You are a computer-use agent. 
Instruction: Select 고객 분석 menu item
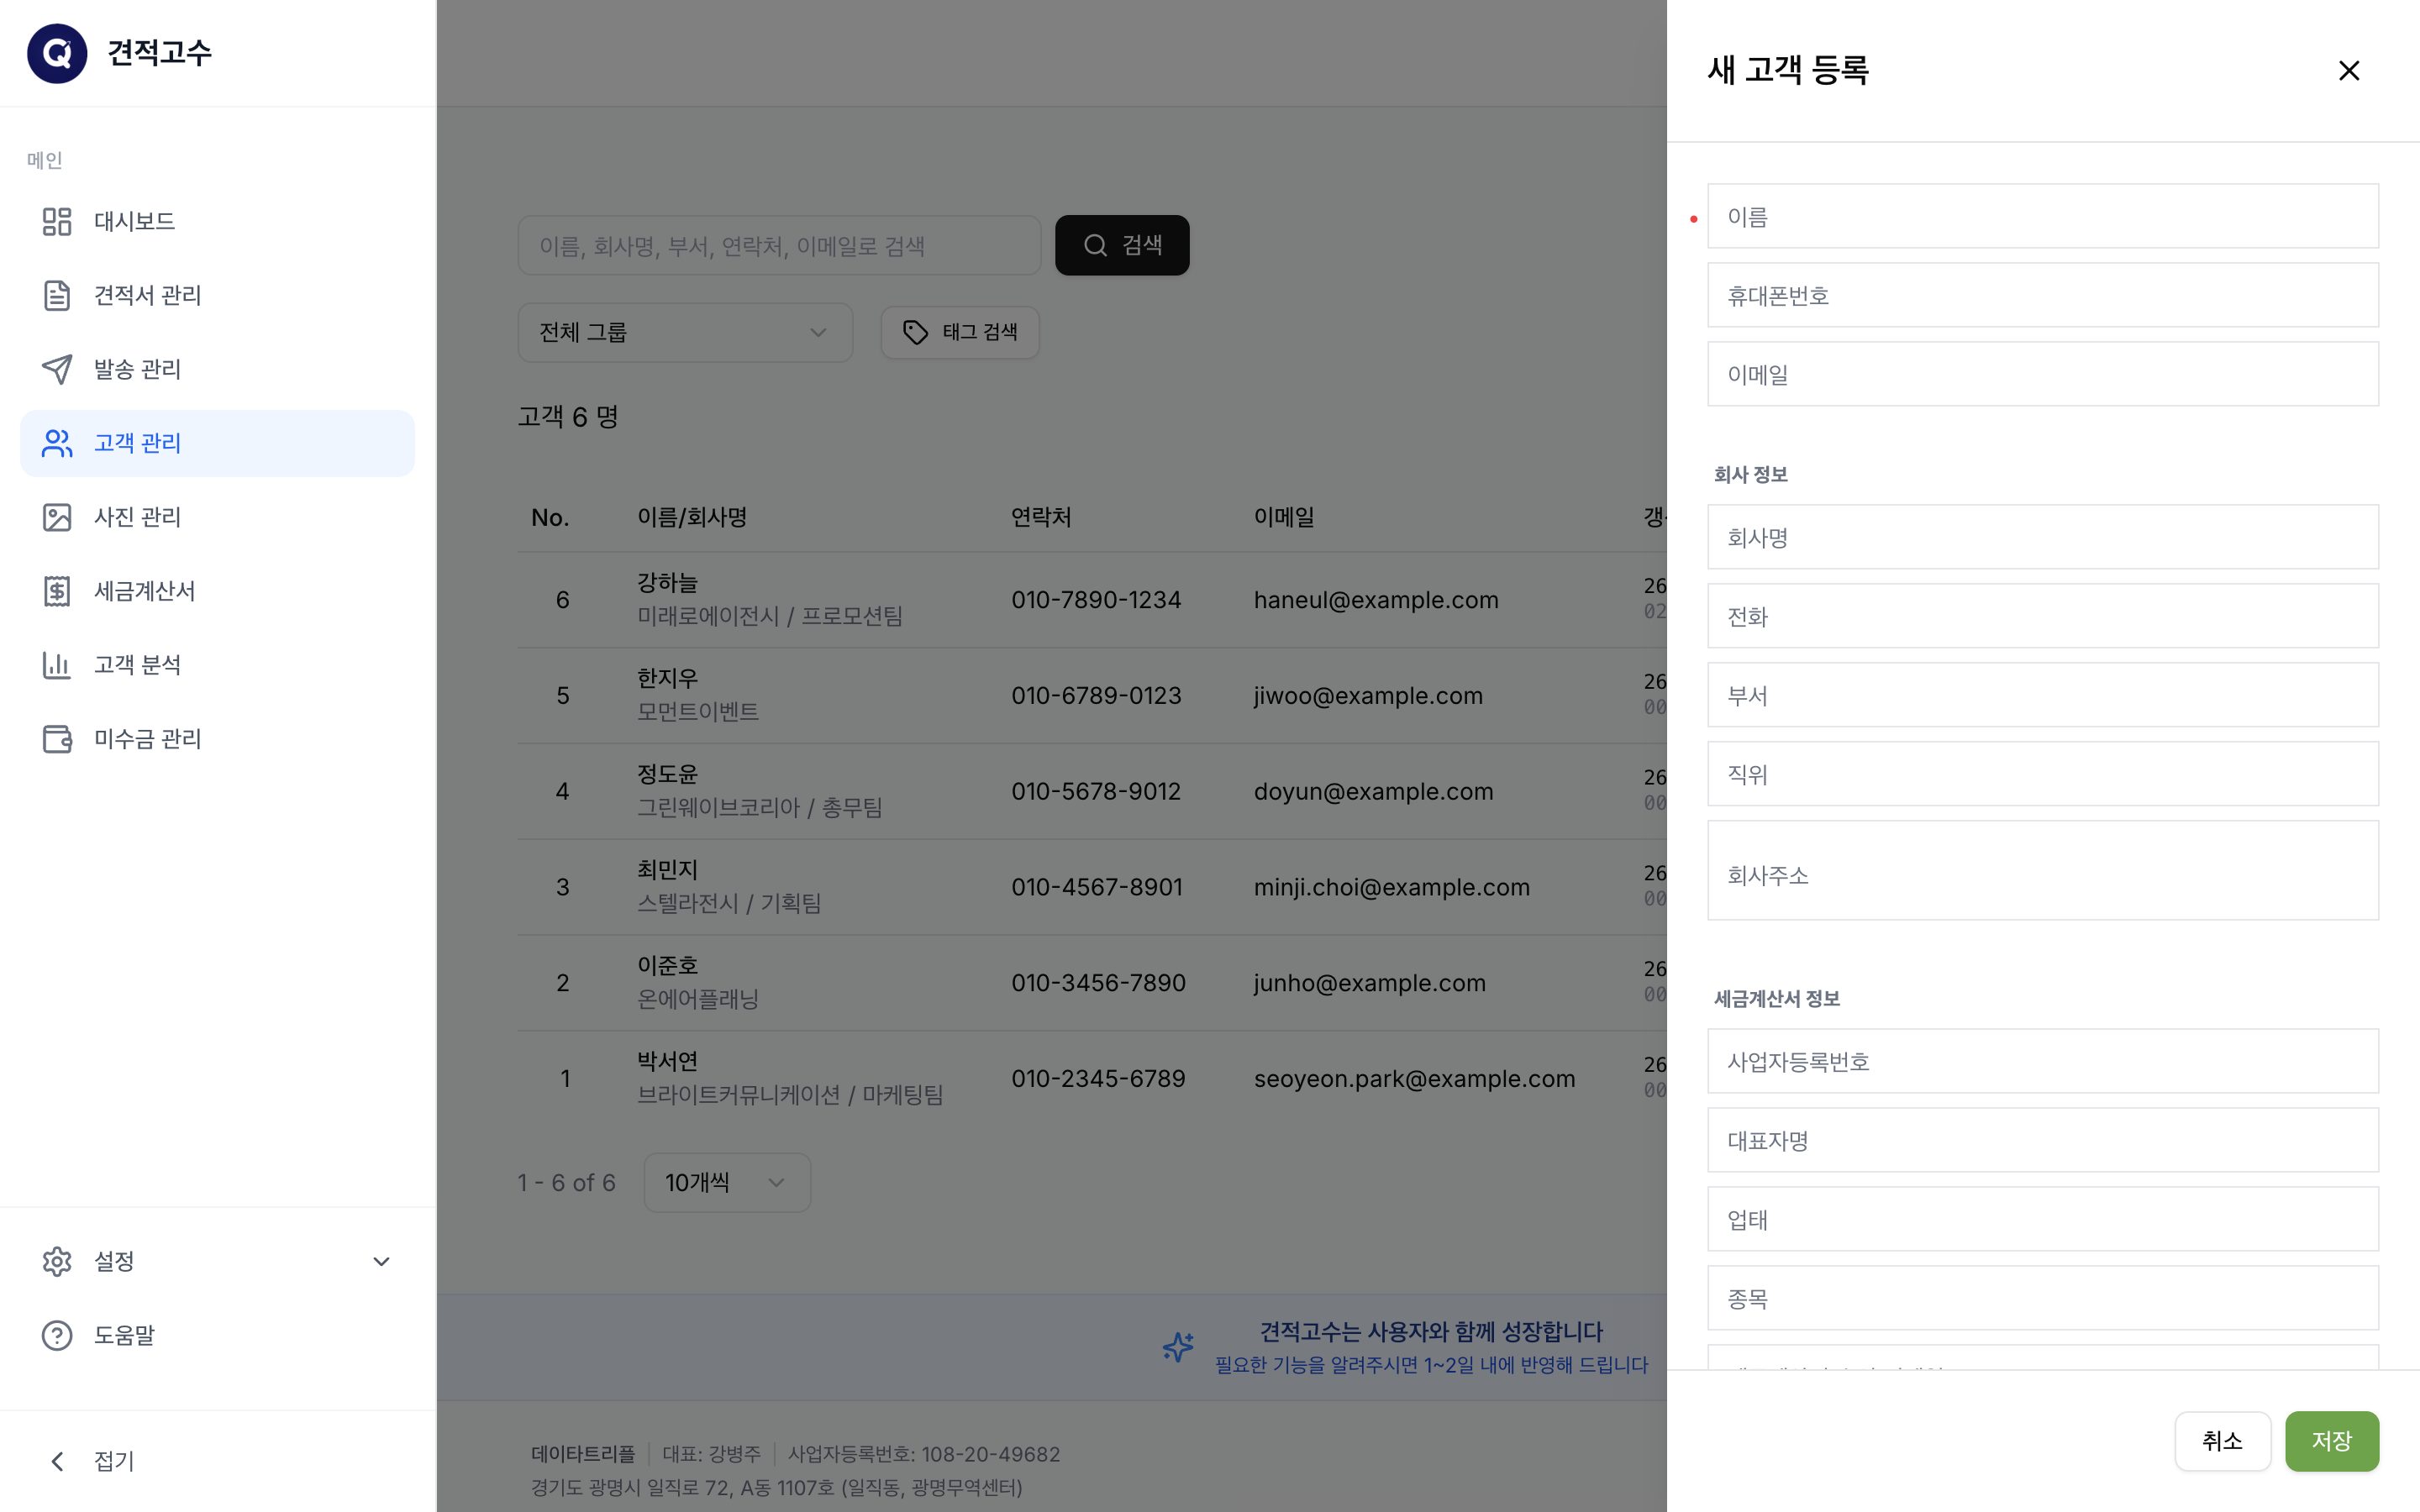coord(217,665)
